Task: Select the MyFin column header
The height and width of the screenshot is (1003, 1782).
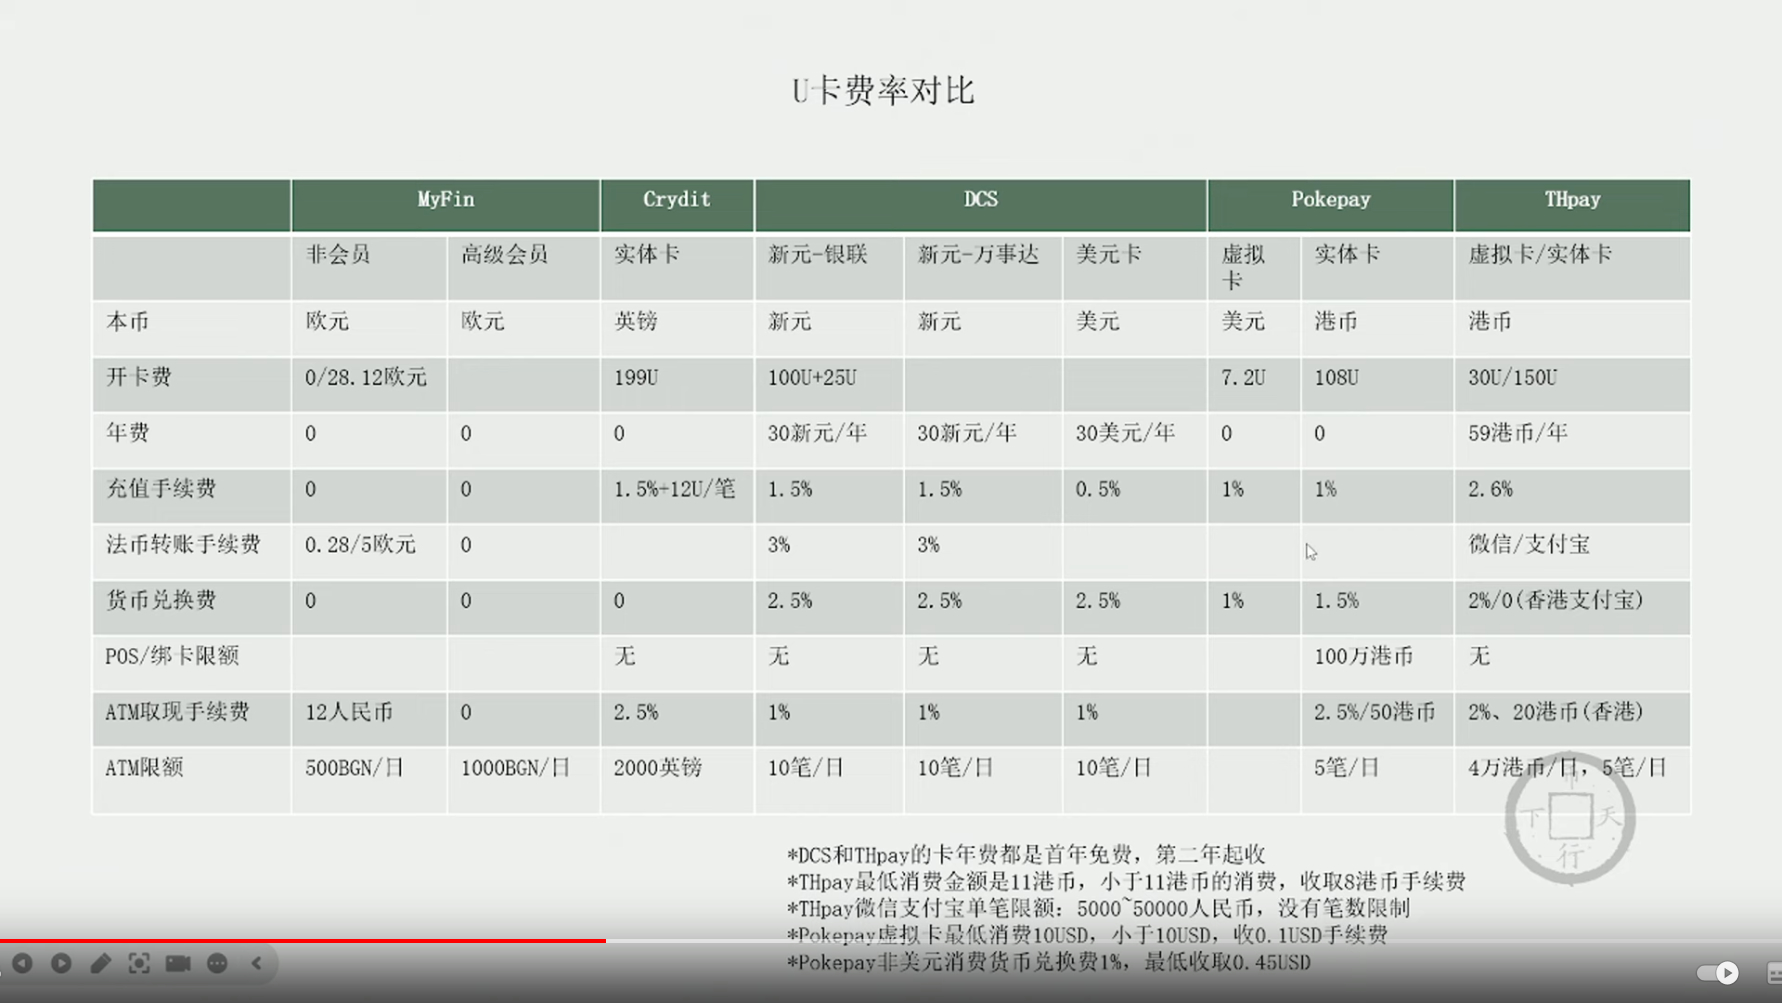Action: point(445,199)
